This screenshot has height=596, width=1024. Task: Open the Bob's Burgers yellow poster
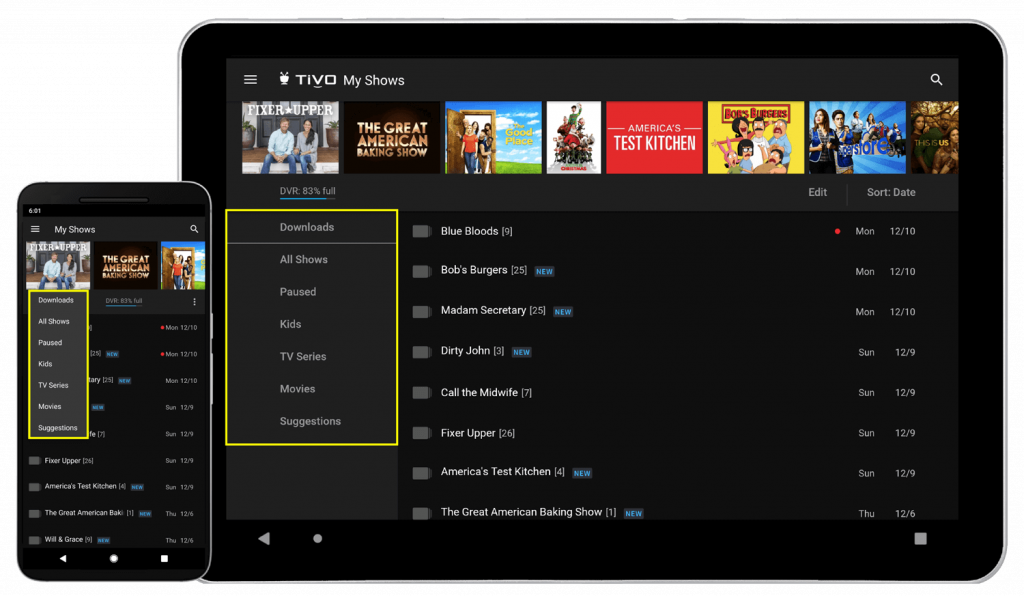(756, 138)
